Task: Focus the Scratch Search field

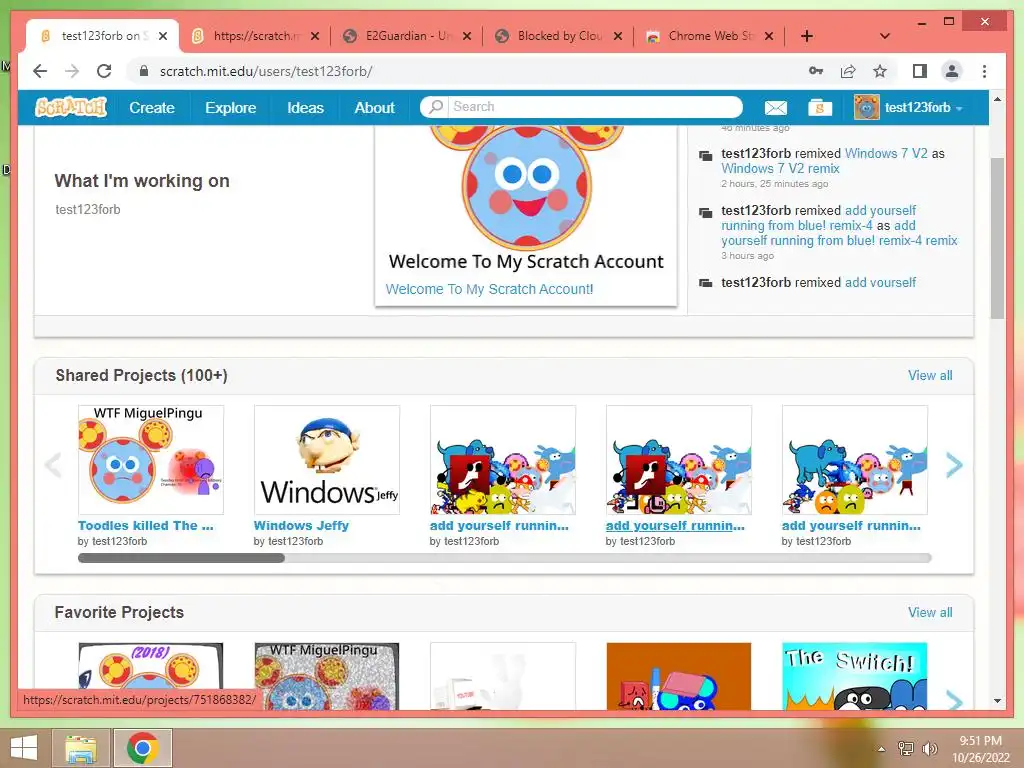Action: click(595, 106)
